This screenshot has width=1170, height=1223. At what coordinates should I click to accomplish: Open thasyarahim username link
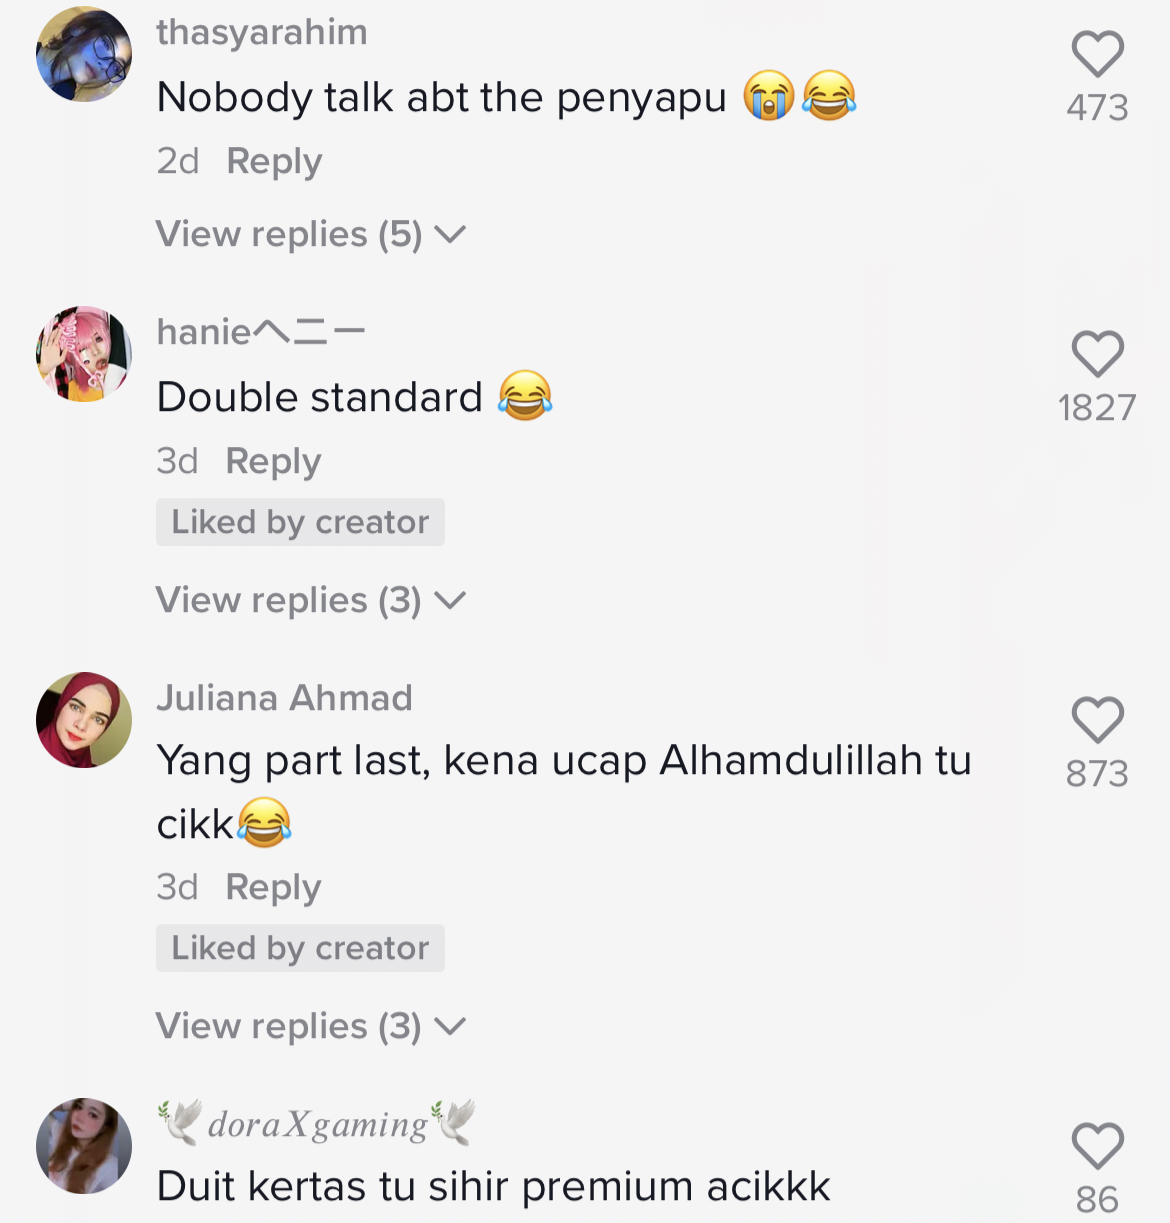(x=262, y=32)
